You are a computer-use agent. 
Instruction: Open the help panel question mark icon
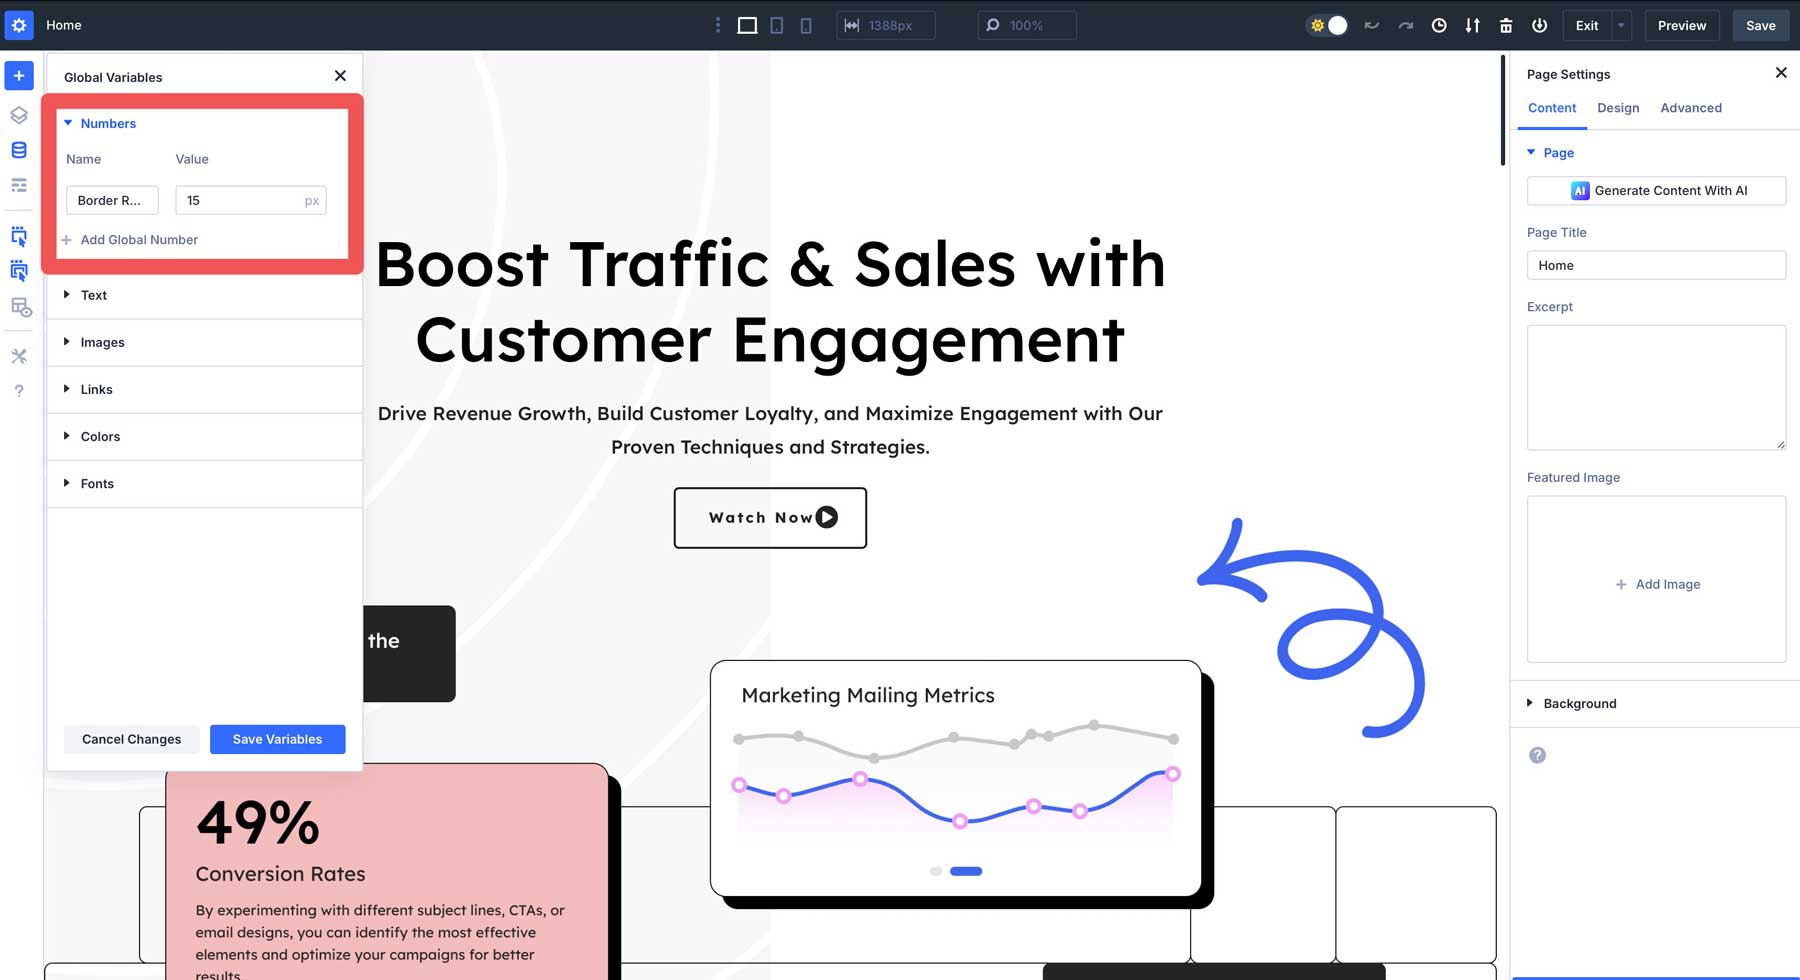(x=18, y=391)
